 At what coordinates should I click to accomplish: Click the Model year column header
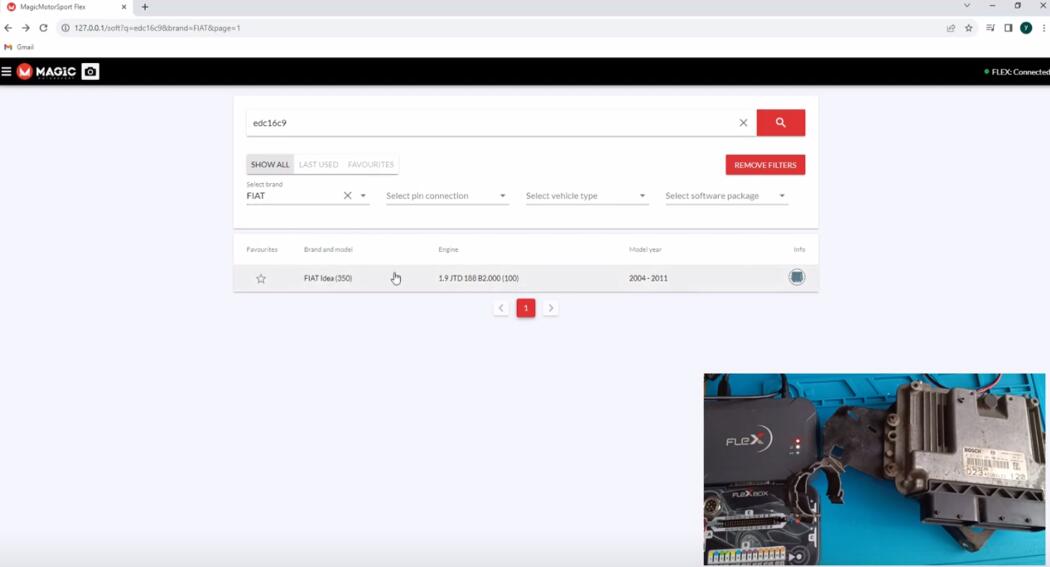point(645,250)
